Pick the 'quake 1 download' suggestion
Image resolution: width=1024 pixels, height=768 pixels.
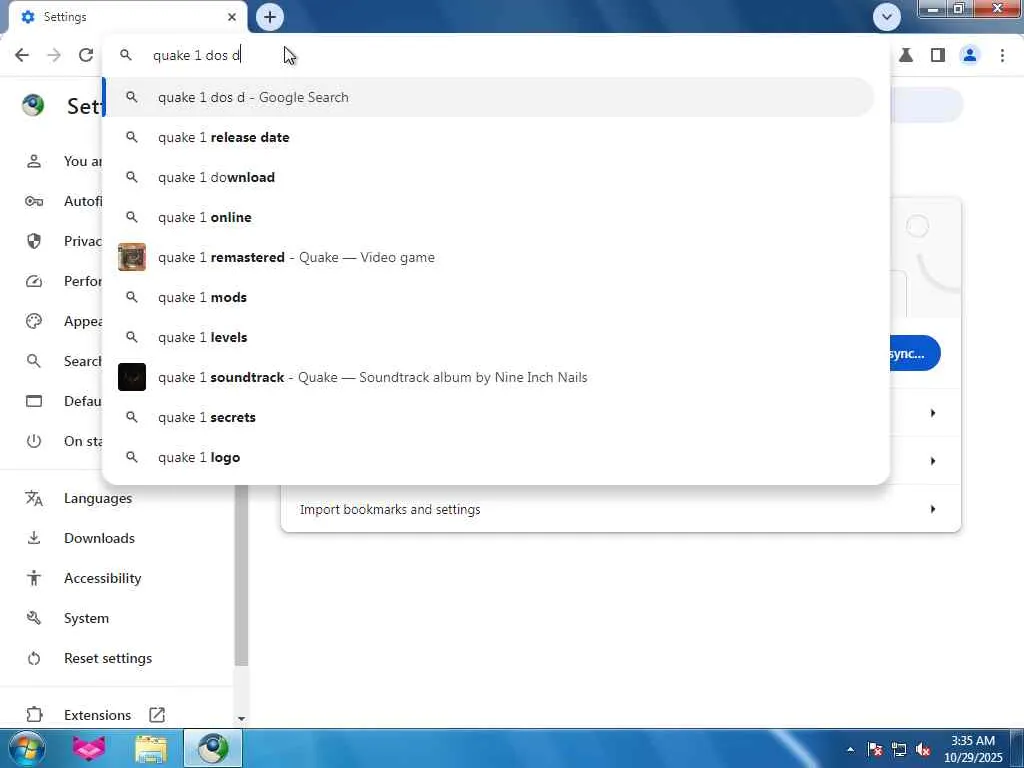tap(490, 177)
